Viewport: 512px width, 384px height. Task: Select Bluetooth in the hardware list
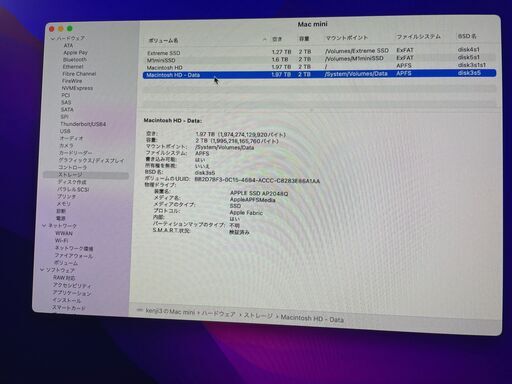[75, 60]
